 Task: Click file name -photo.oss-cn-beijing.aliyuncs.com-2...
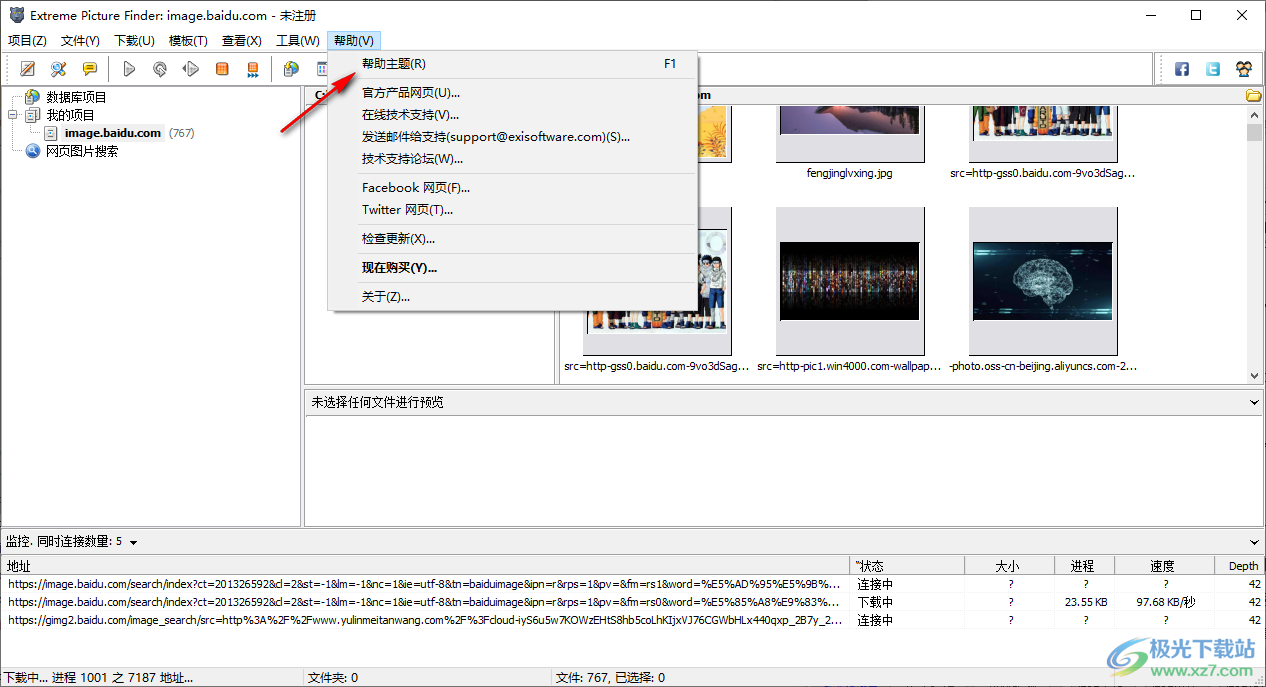tap(1042, 367)
